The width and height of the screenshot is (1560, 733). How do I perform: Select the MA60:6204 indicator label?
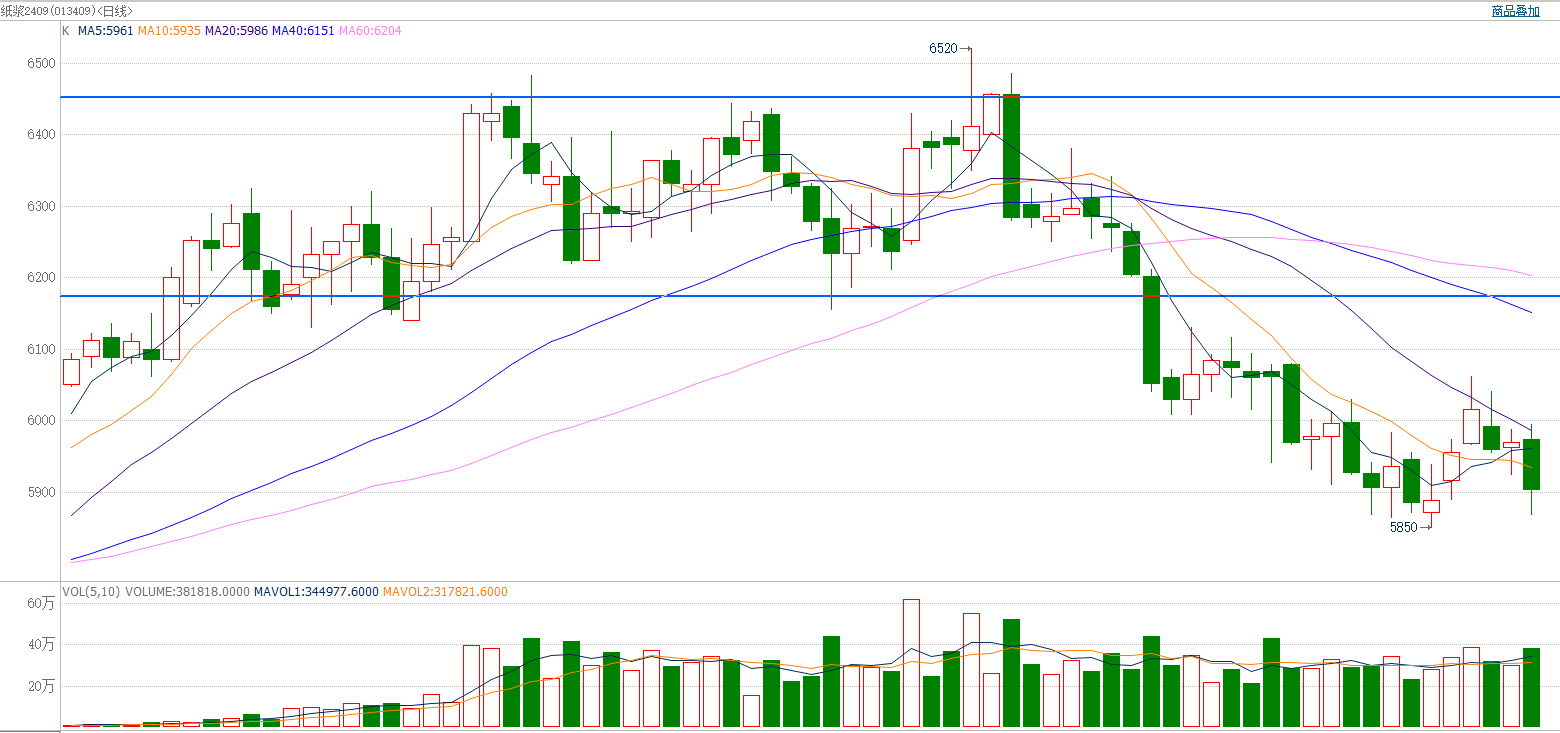point(370,31)
